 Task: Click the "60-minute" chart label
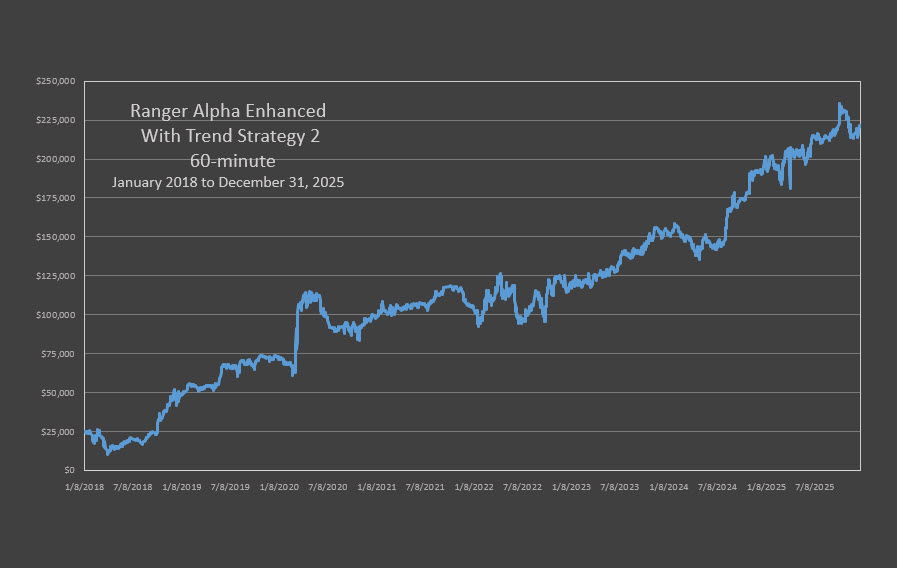(228, 160)
